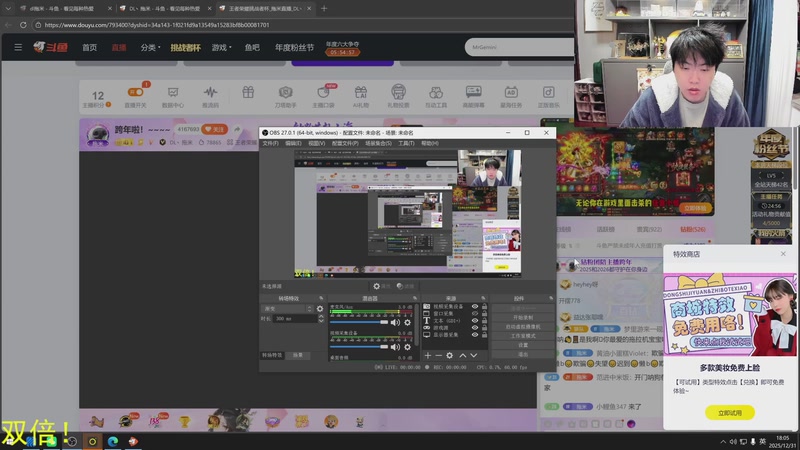Image resolution: width=800 pixels, height=450 pixels.
Task: Open the hamburger menu on Douyu header
Action: (x=18, y=47)
